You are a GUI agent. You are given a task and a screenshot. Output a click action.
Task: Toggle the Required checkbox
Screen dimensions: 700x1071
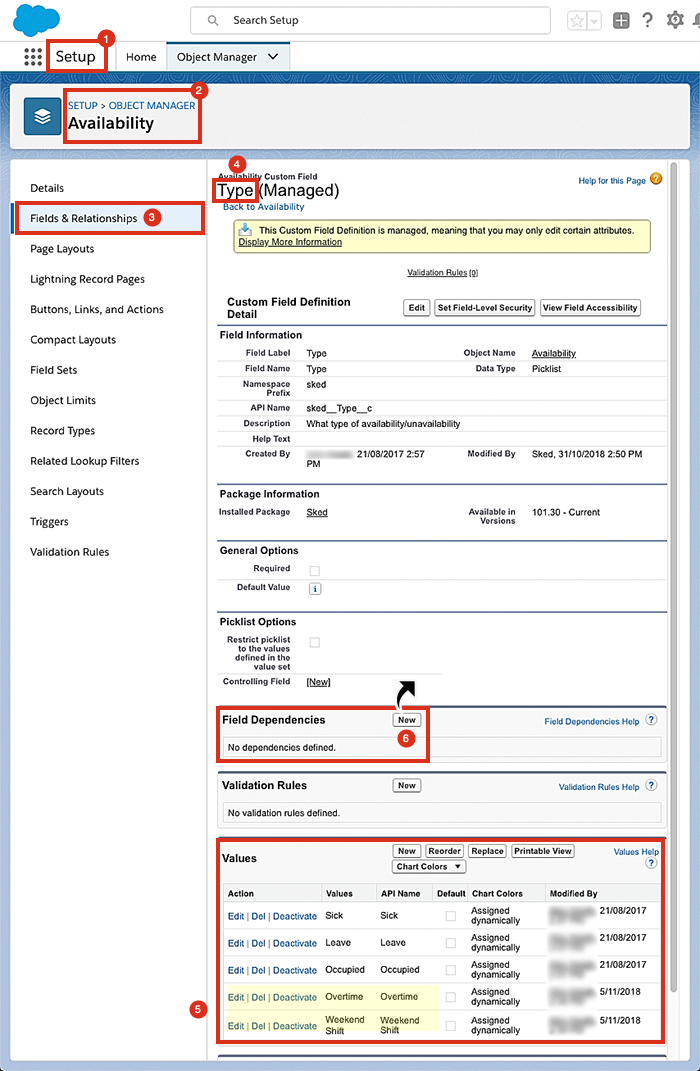[315, 570]
